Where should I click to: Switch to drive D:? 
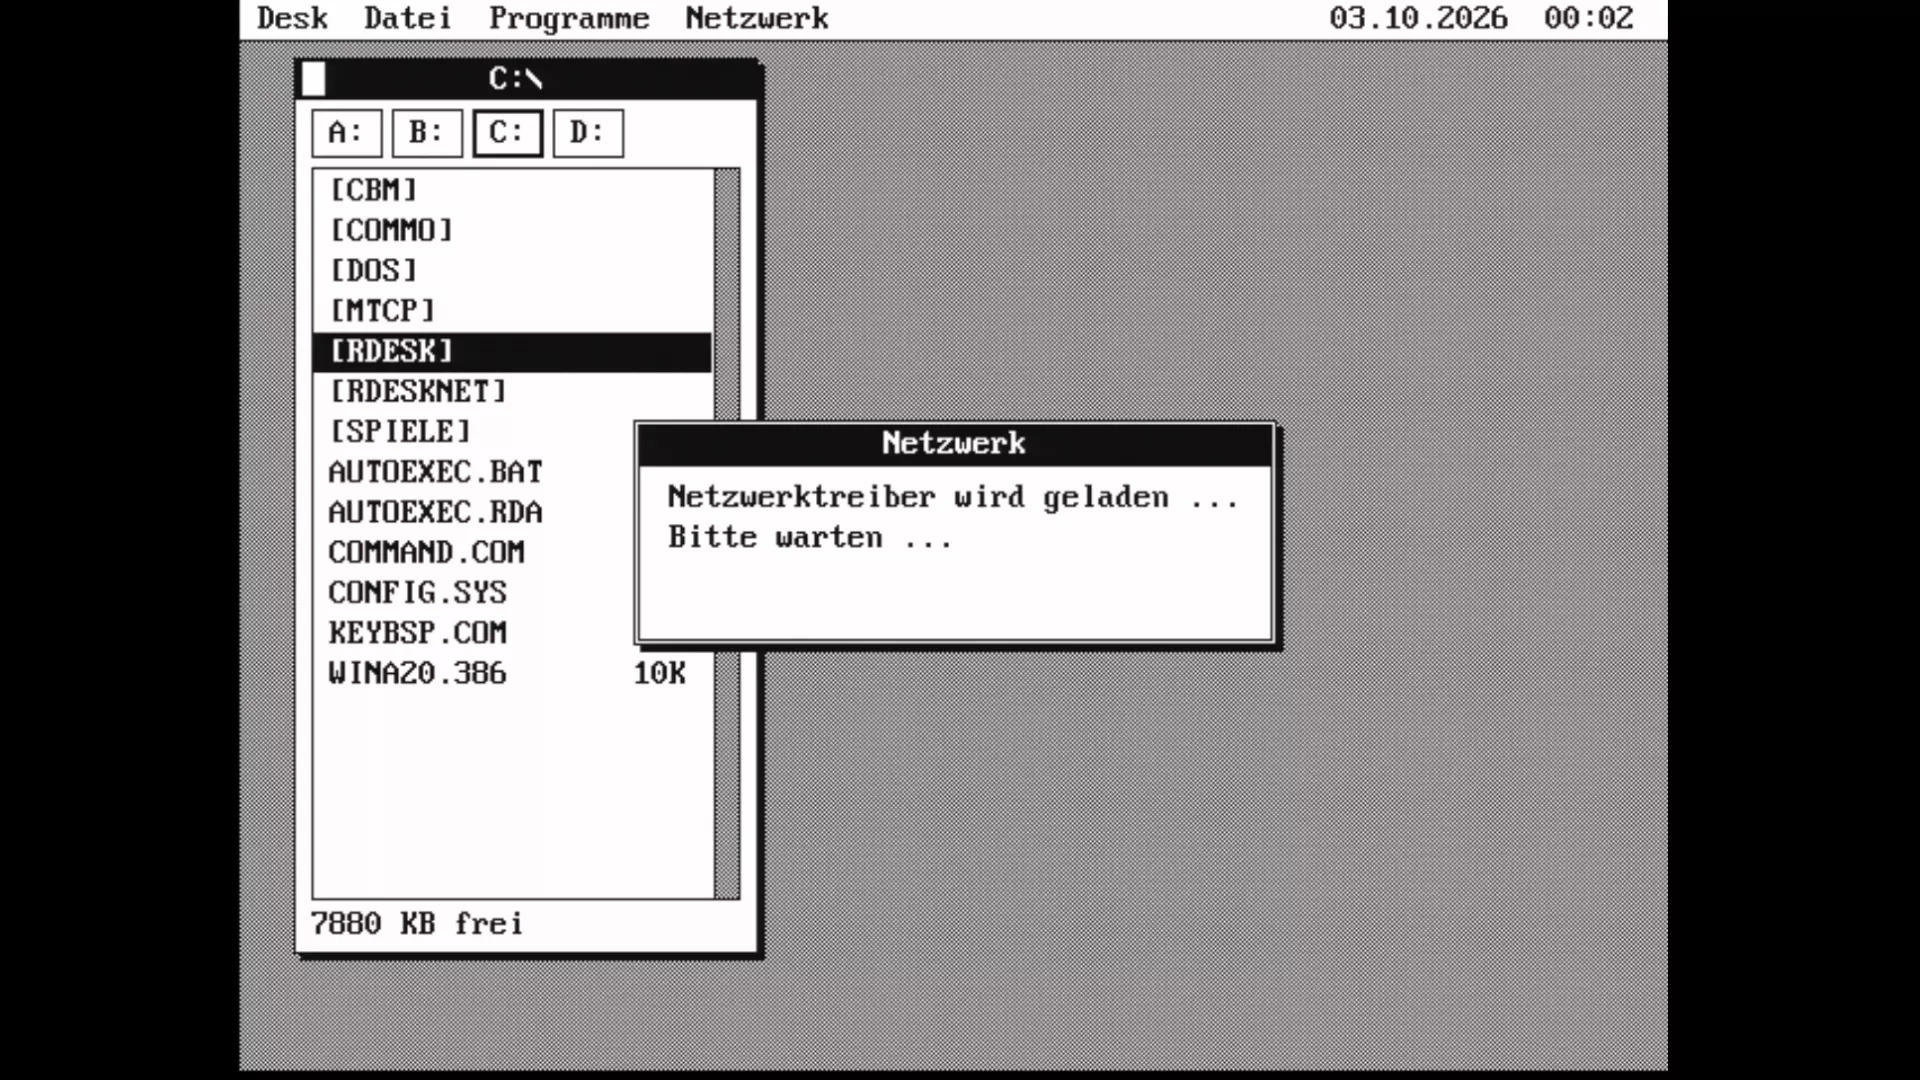click(x=588, y=133)
